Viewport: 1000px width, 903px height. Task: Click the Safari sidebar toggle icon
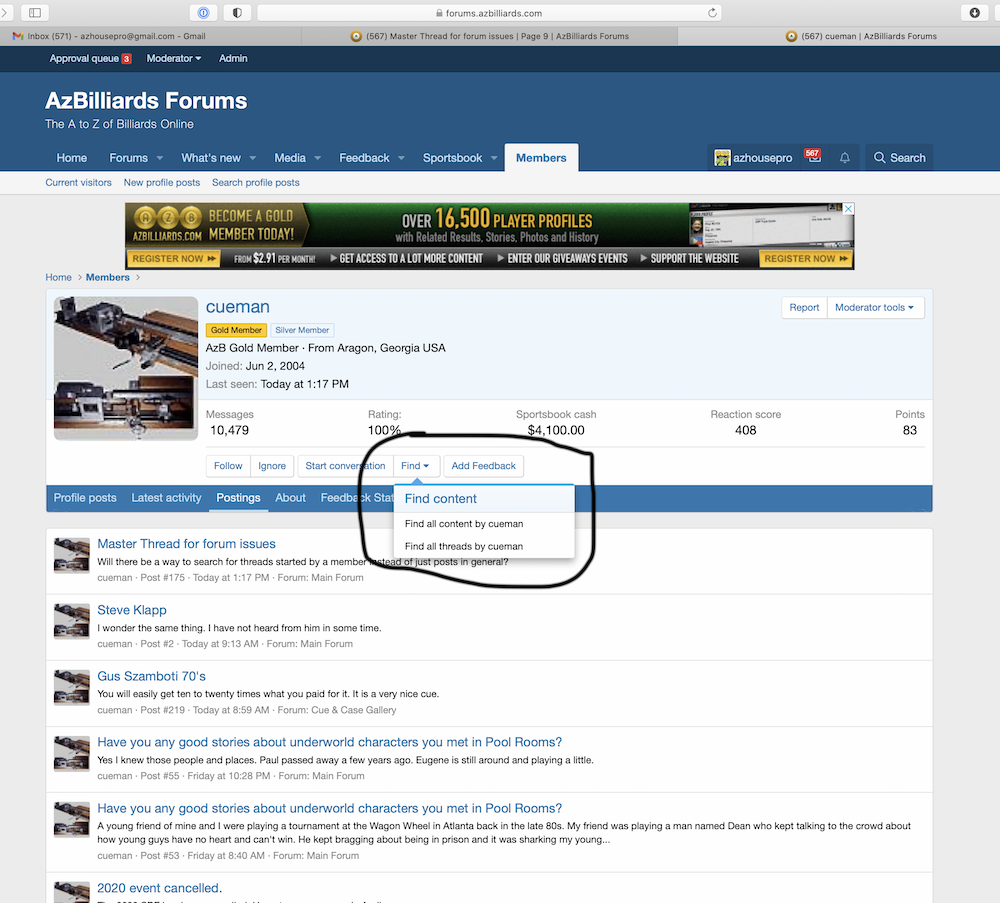35,12
